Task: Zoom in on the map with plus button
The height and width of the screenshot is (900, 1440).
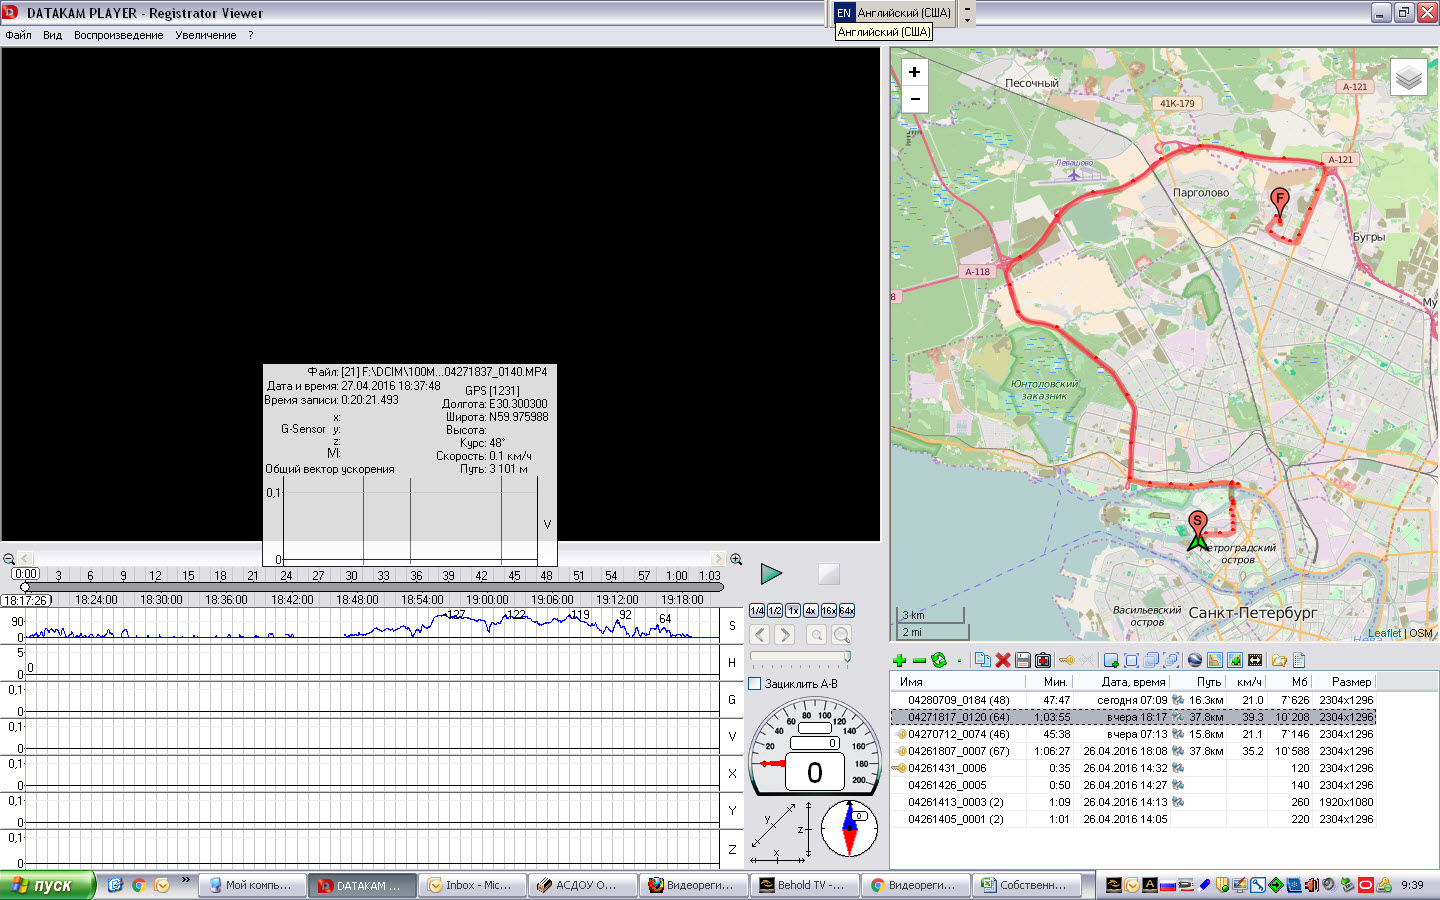Action: (914, 72)
